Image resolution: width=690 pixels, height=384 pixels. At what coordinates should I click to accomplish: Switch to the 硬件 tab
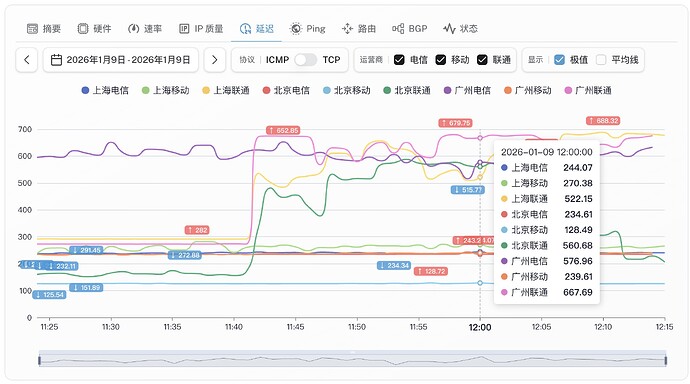(x=95, y=29)
